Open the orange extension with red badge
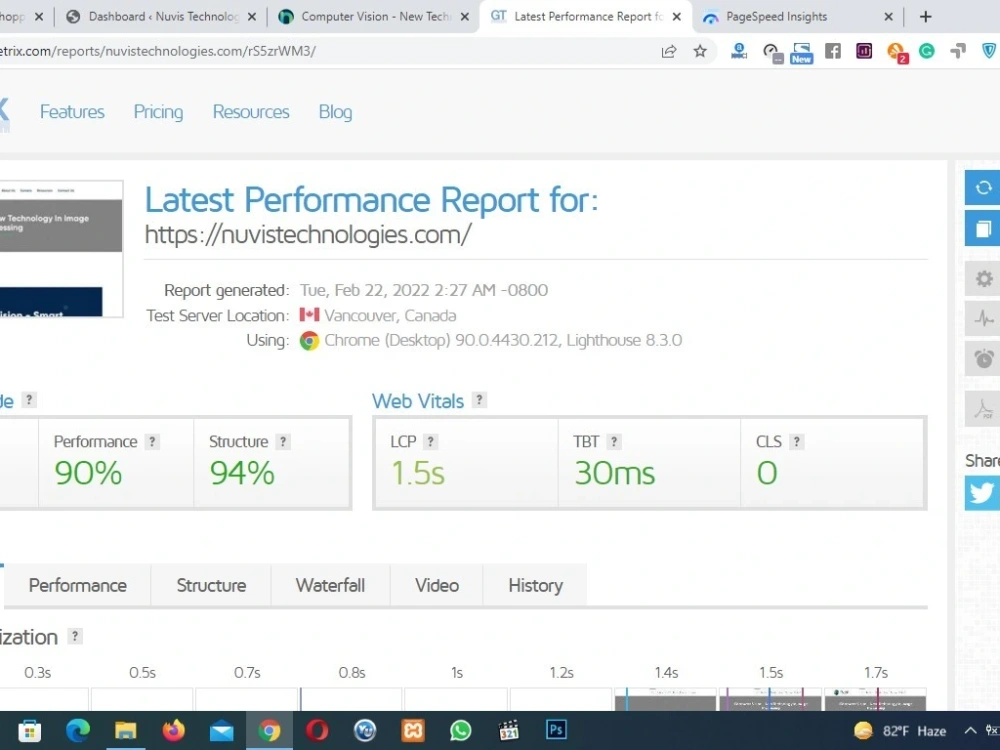This screenshot has height=750, width=1000. [897, 52]
